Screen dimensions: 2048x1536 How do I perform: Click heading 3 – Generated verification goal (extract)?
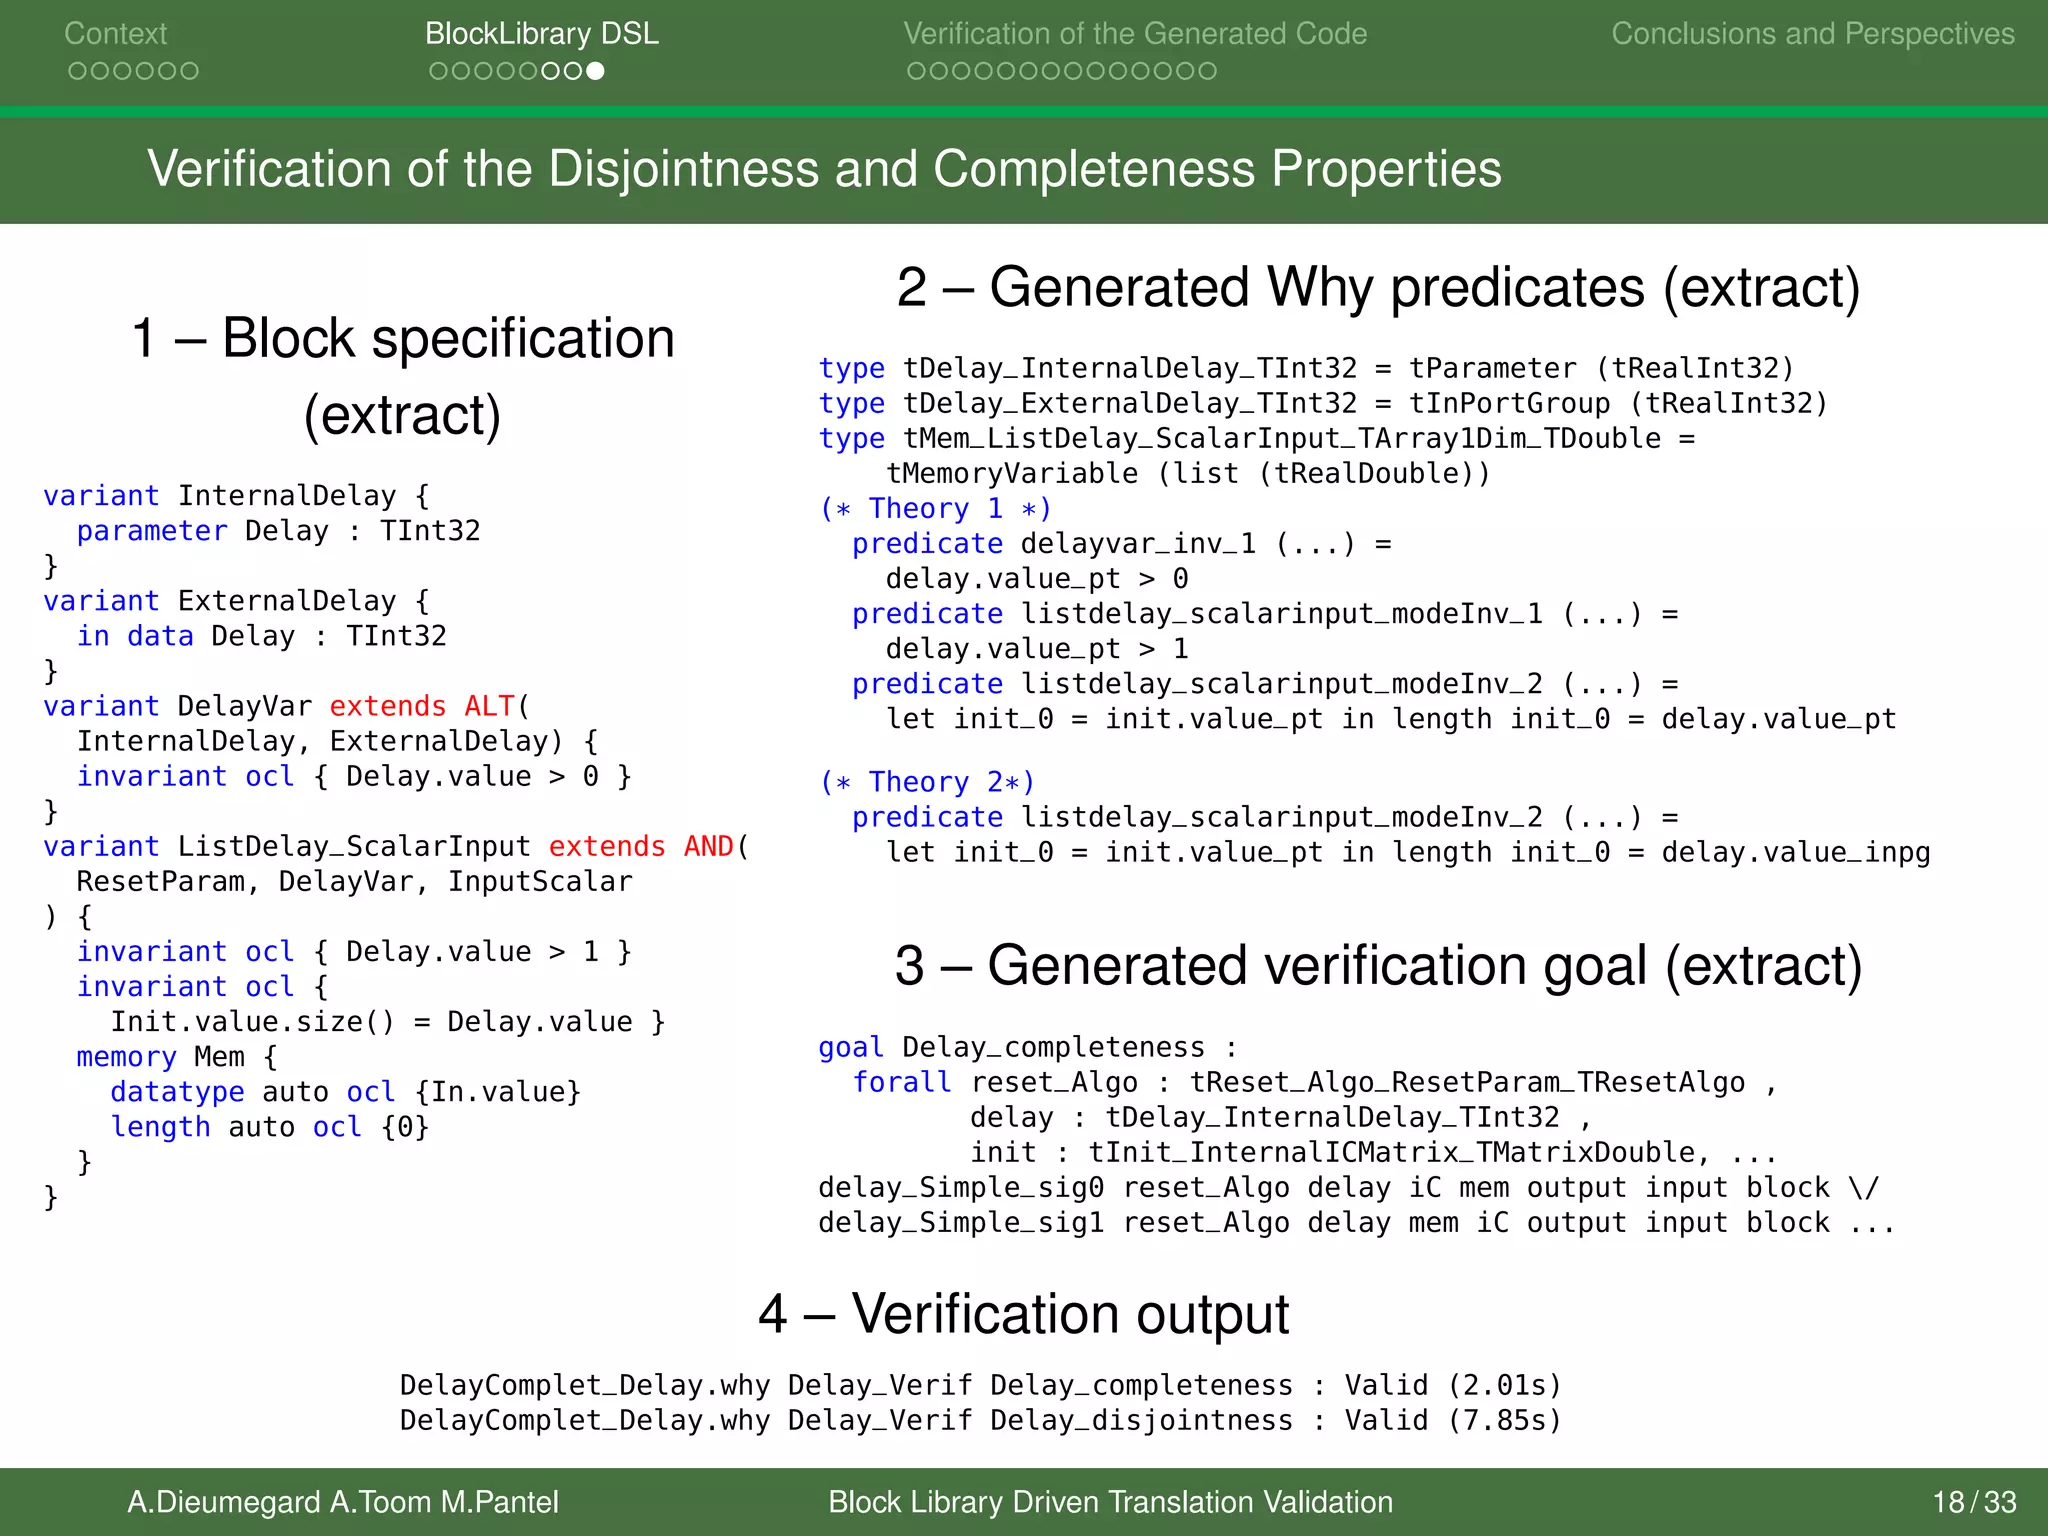[x=1378, y=966]
